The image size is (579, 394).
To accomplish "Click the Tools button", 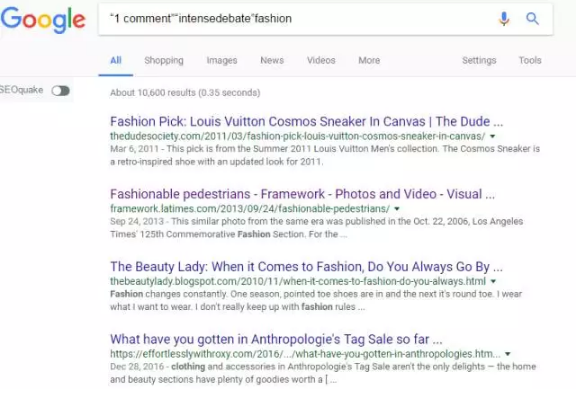I will pyautogui.click(x=530, y=60).
